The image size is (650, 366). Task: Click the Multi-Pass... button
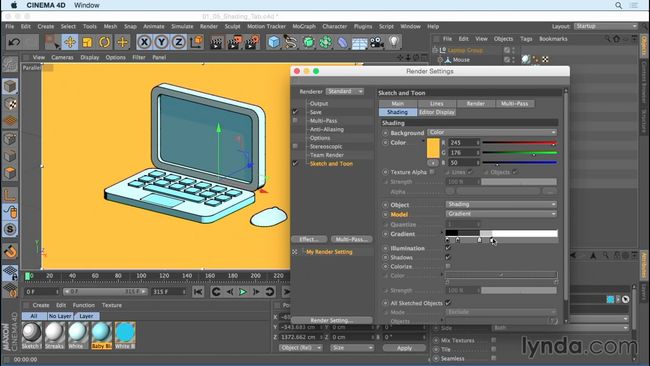[352, 239]
